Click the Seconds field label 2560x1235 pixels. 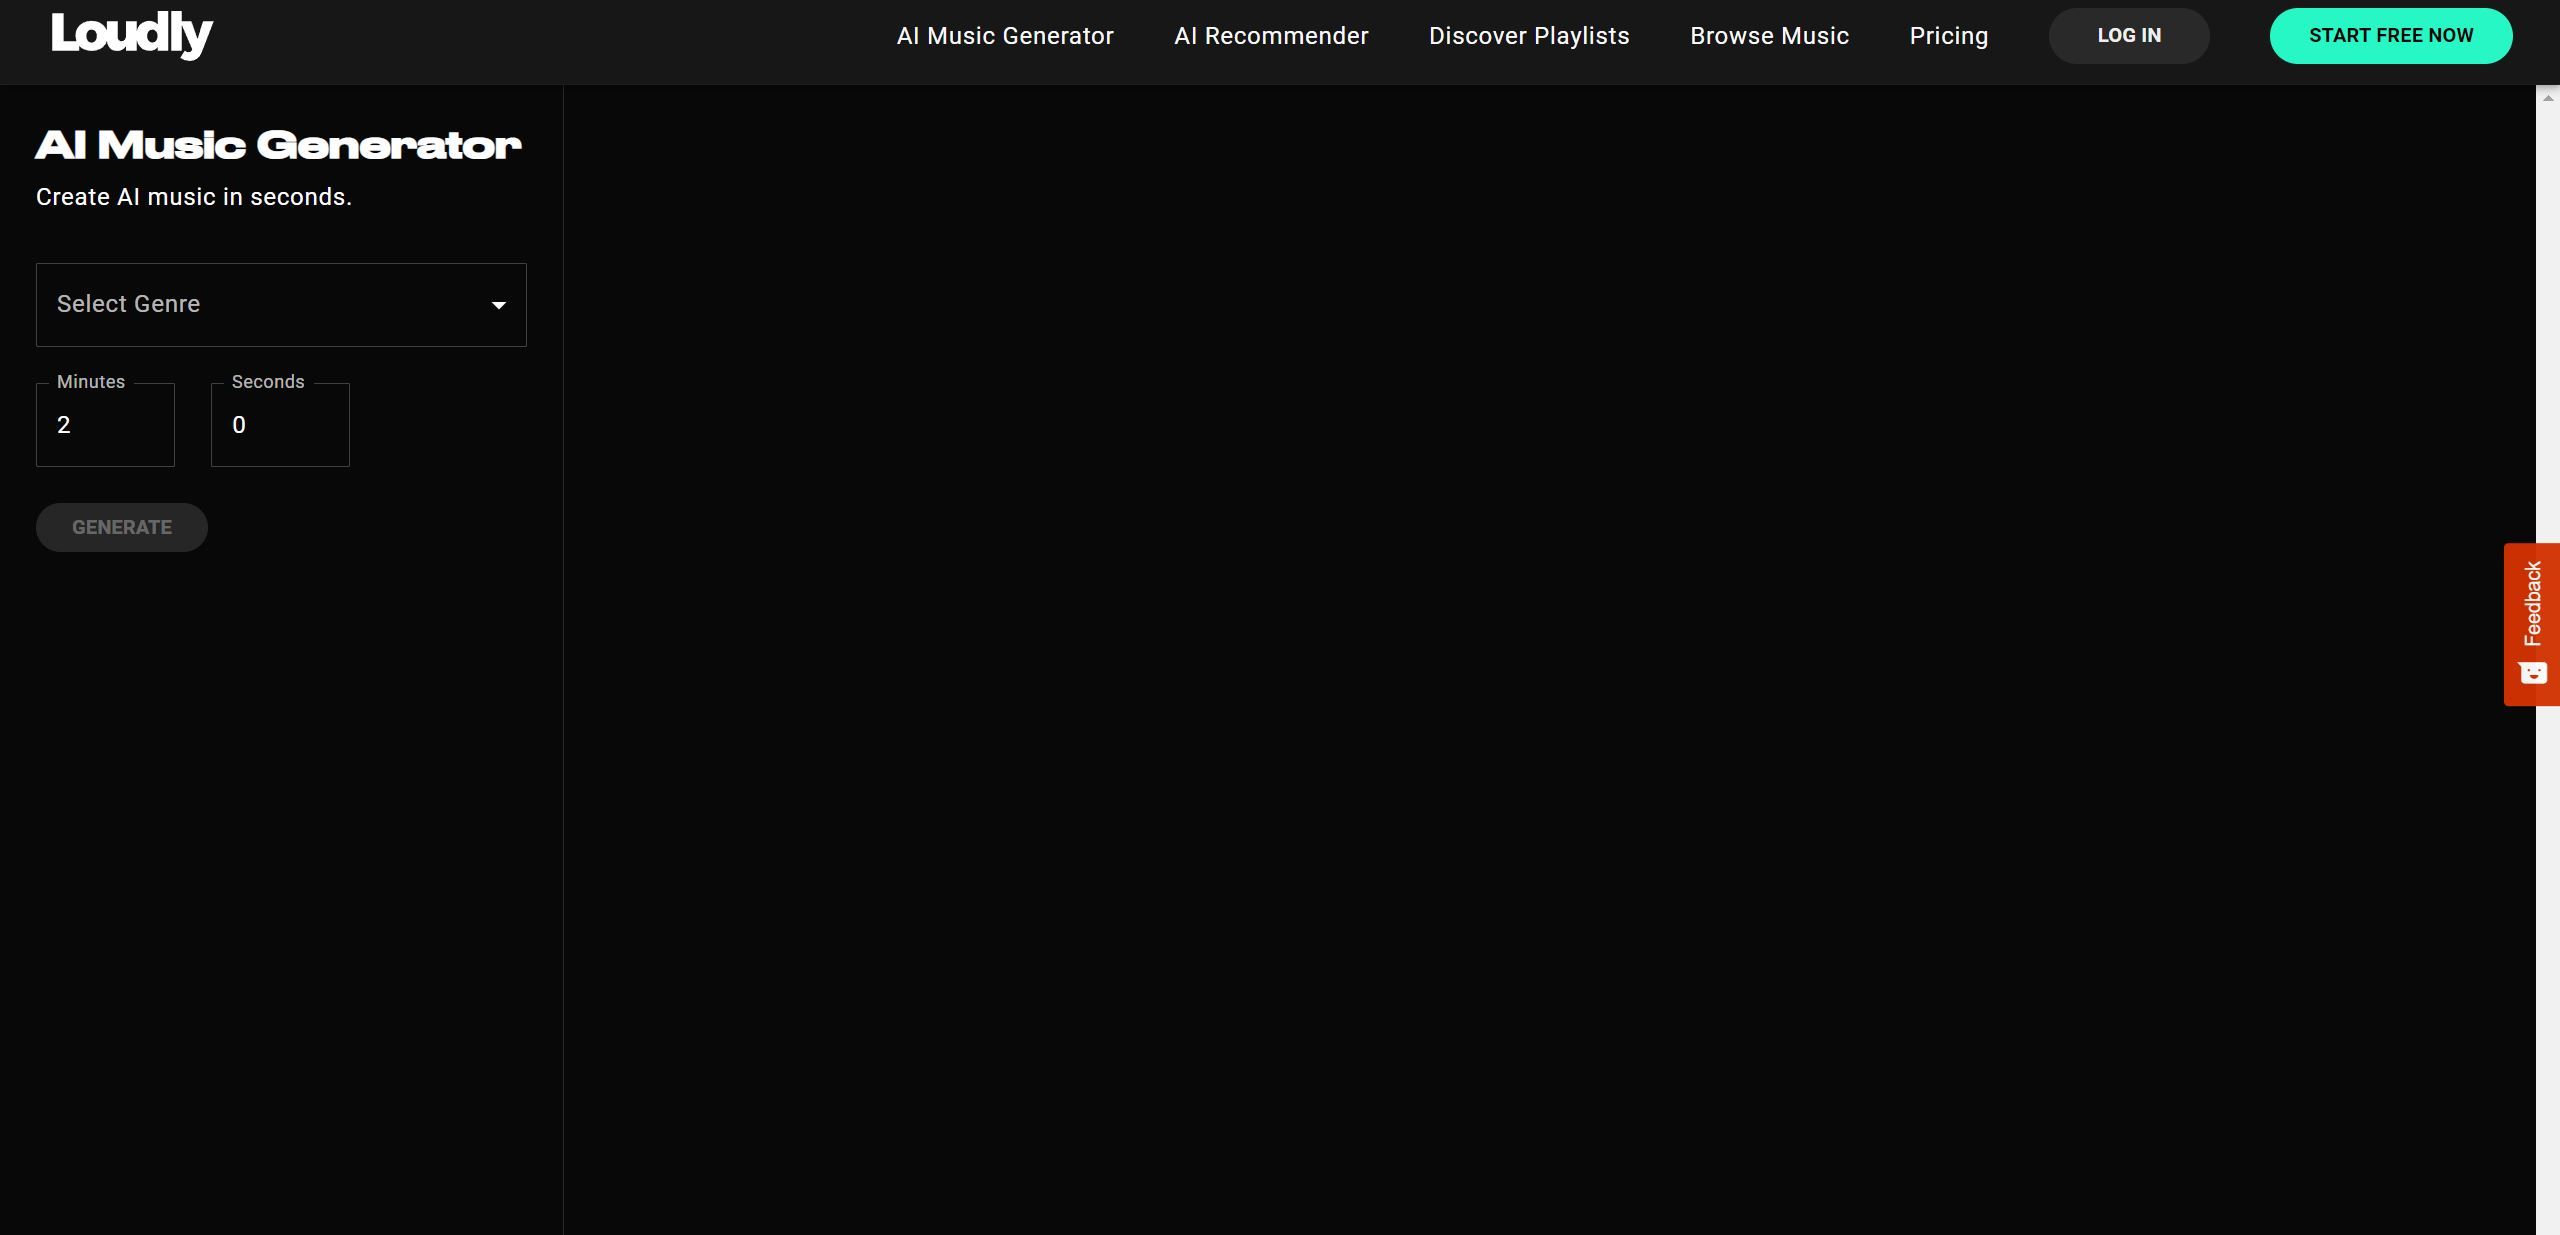[267, 382]
